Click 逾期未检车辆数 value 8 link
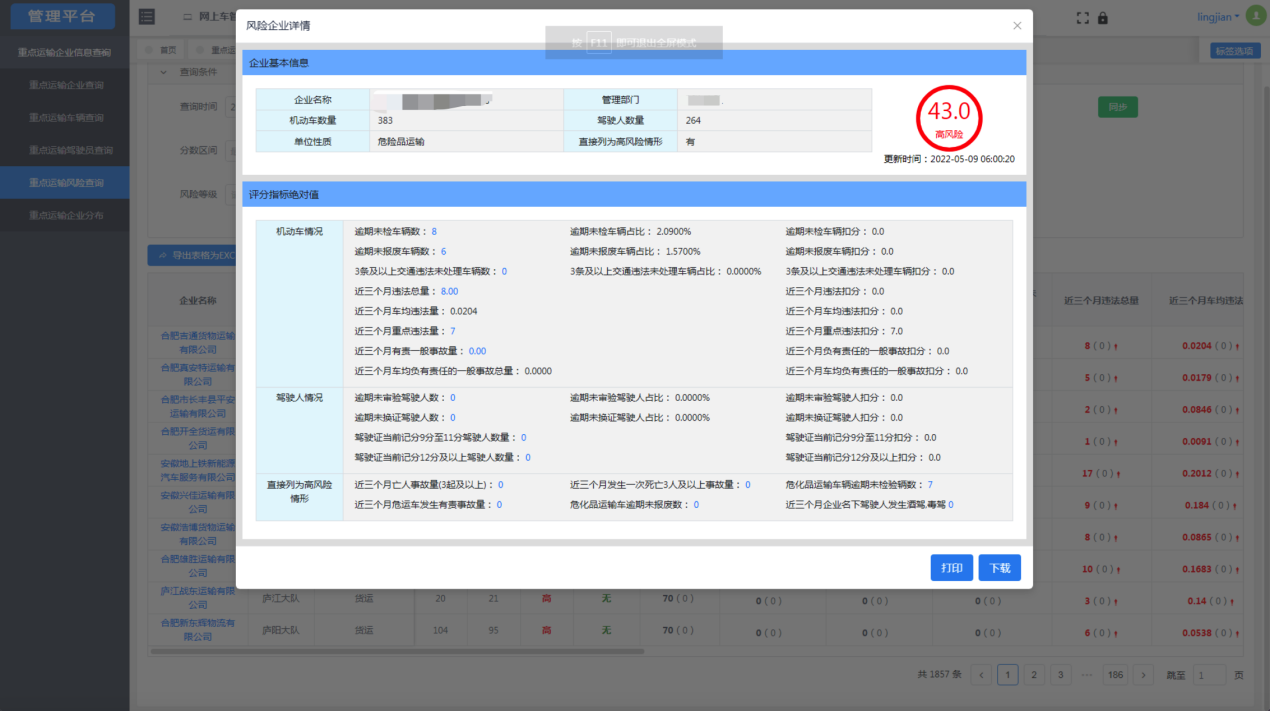 point(434,232)
